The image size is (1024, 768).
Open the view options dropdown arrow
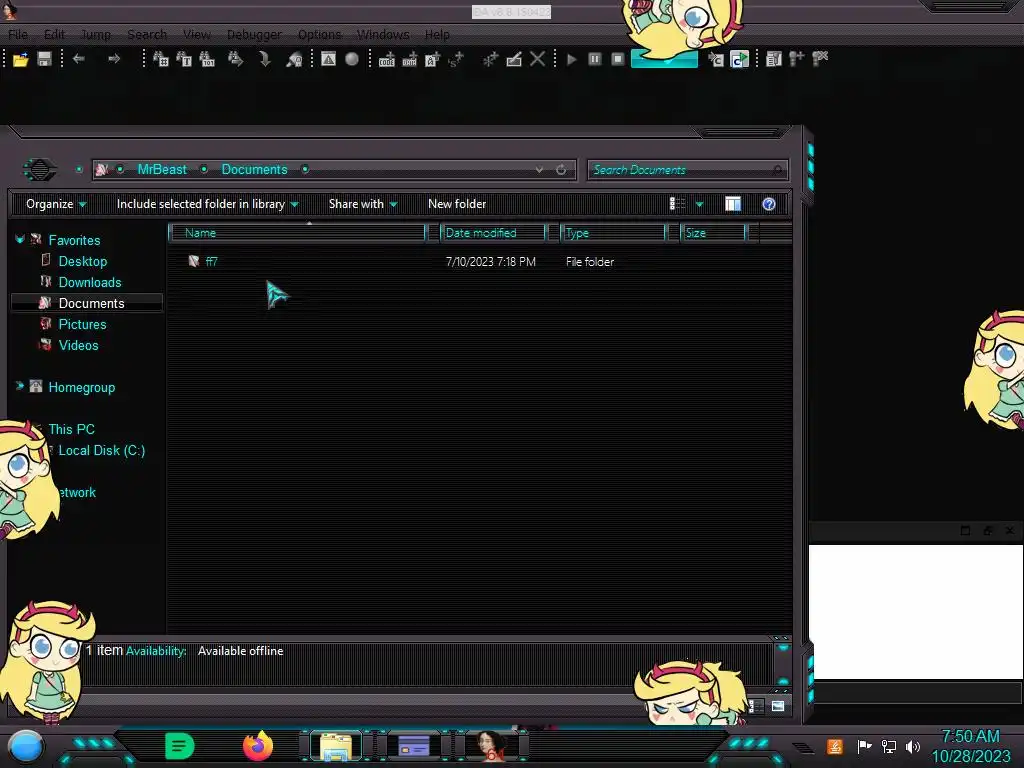pos(699,204)
